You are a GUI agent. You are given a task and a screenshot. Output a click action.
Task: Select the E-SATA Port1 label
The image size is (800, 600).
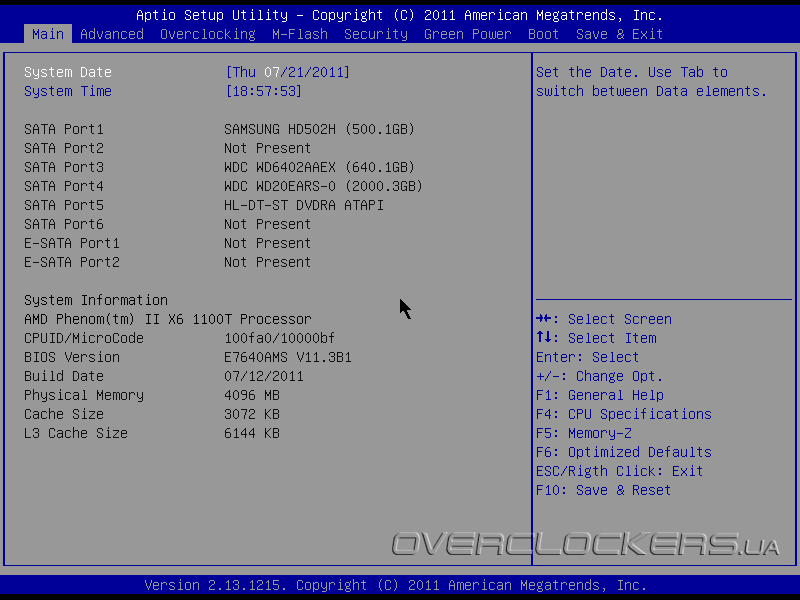72,243
